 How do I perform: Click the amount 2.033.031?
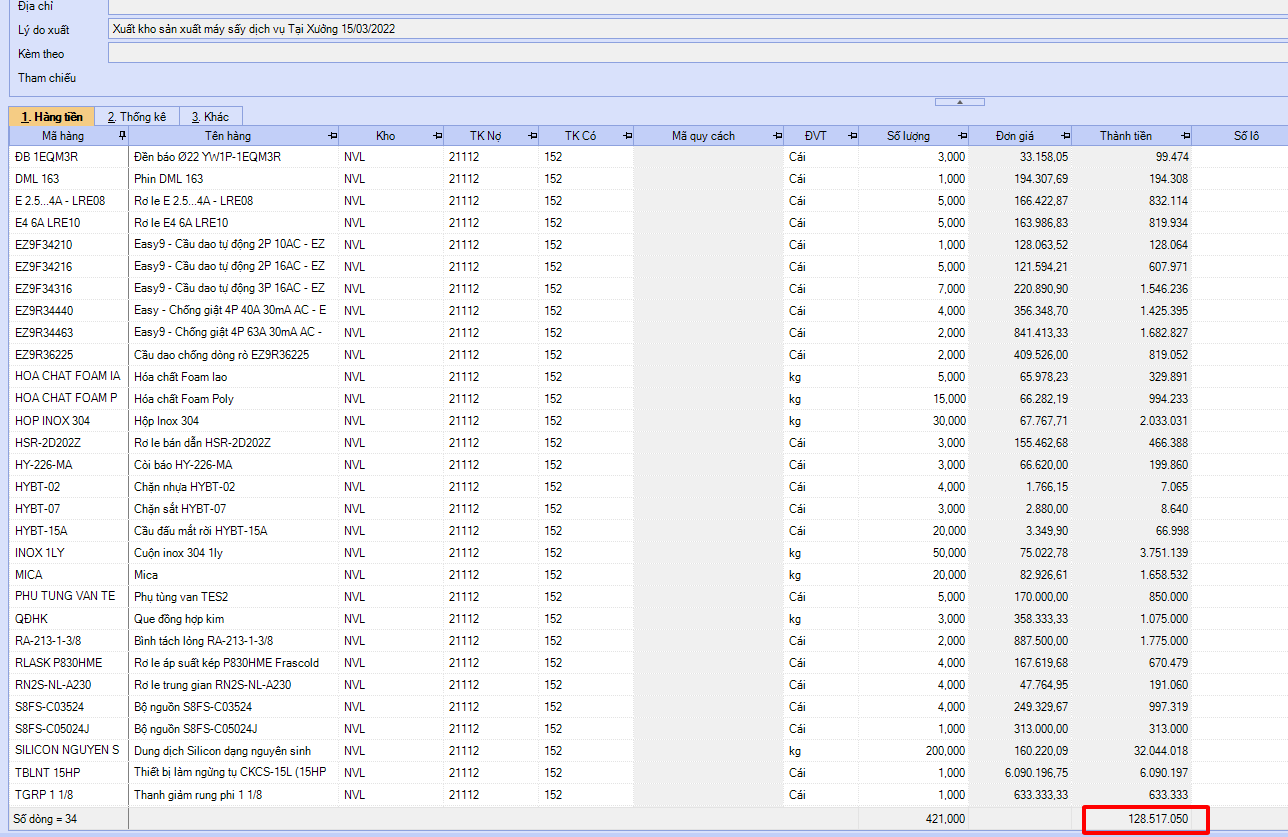1163,421
